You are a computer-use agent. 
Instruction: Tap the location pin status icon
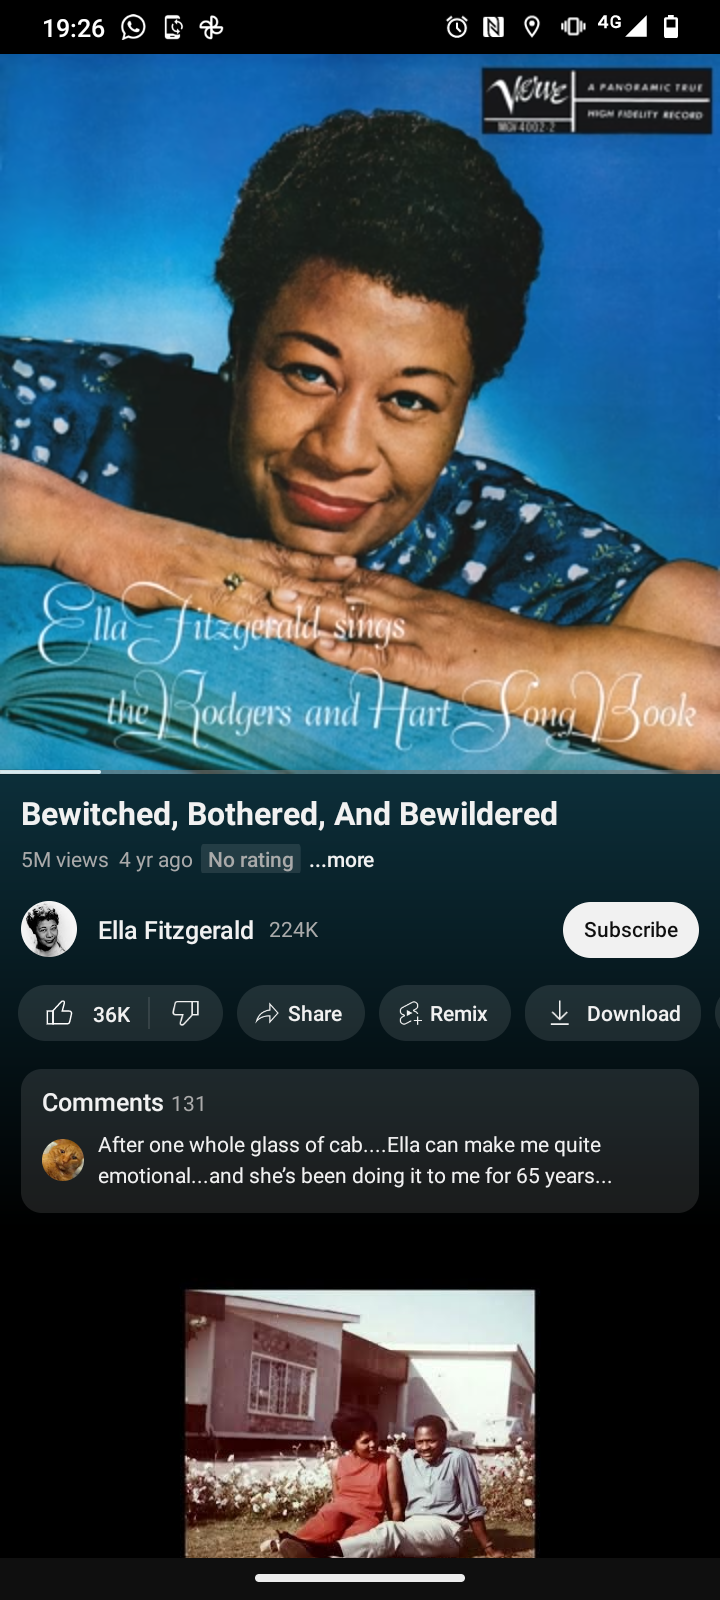pyautogui.click(x=532, y=27)
